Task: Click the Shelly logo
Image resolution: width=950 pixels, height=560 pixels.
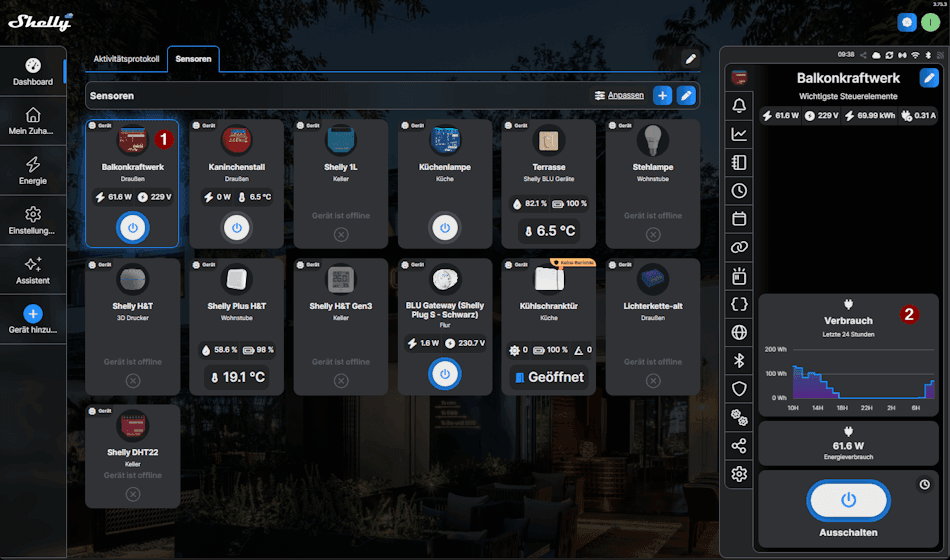Action: (x=40, y=22)
